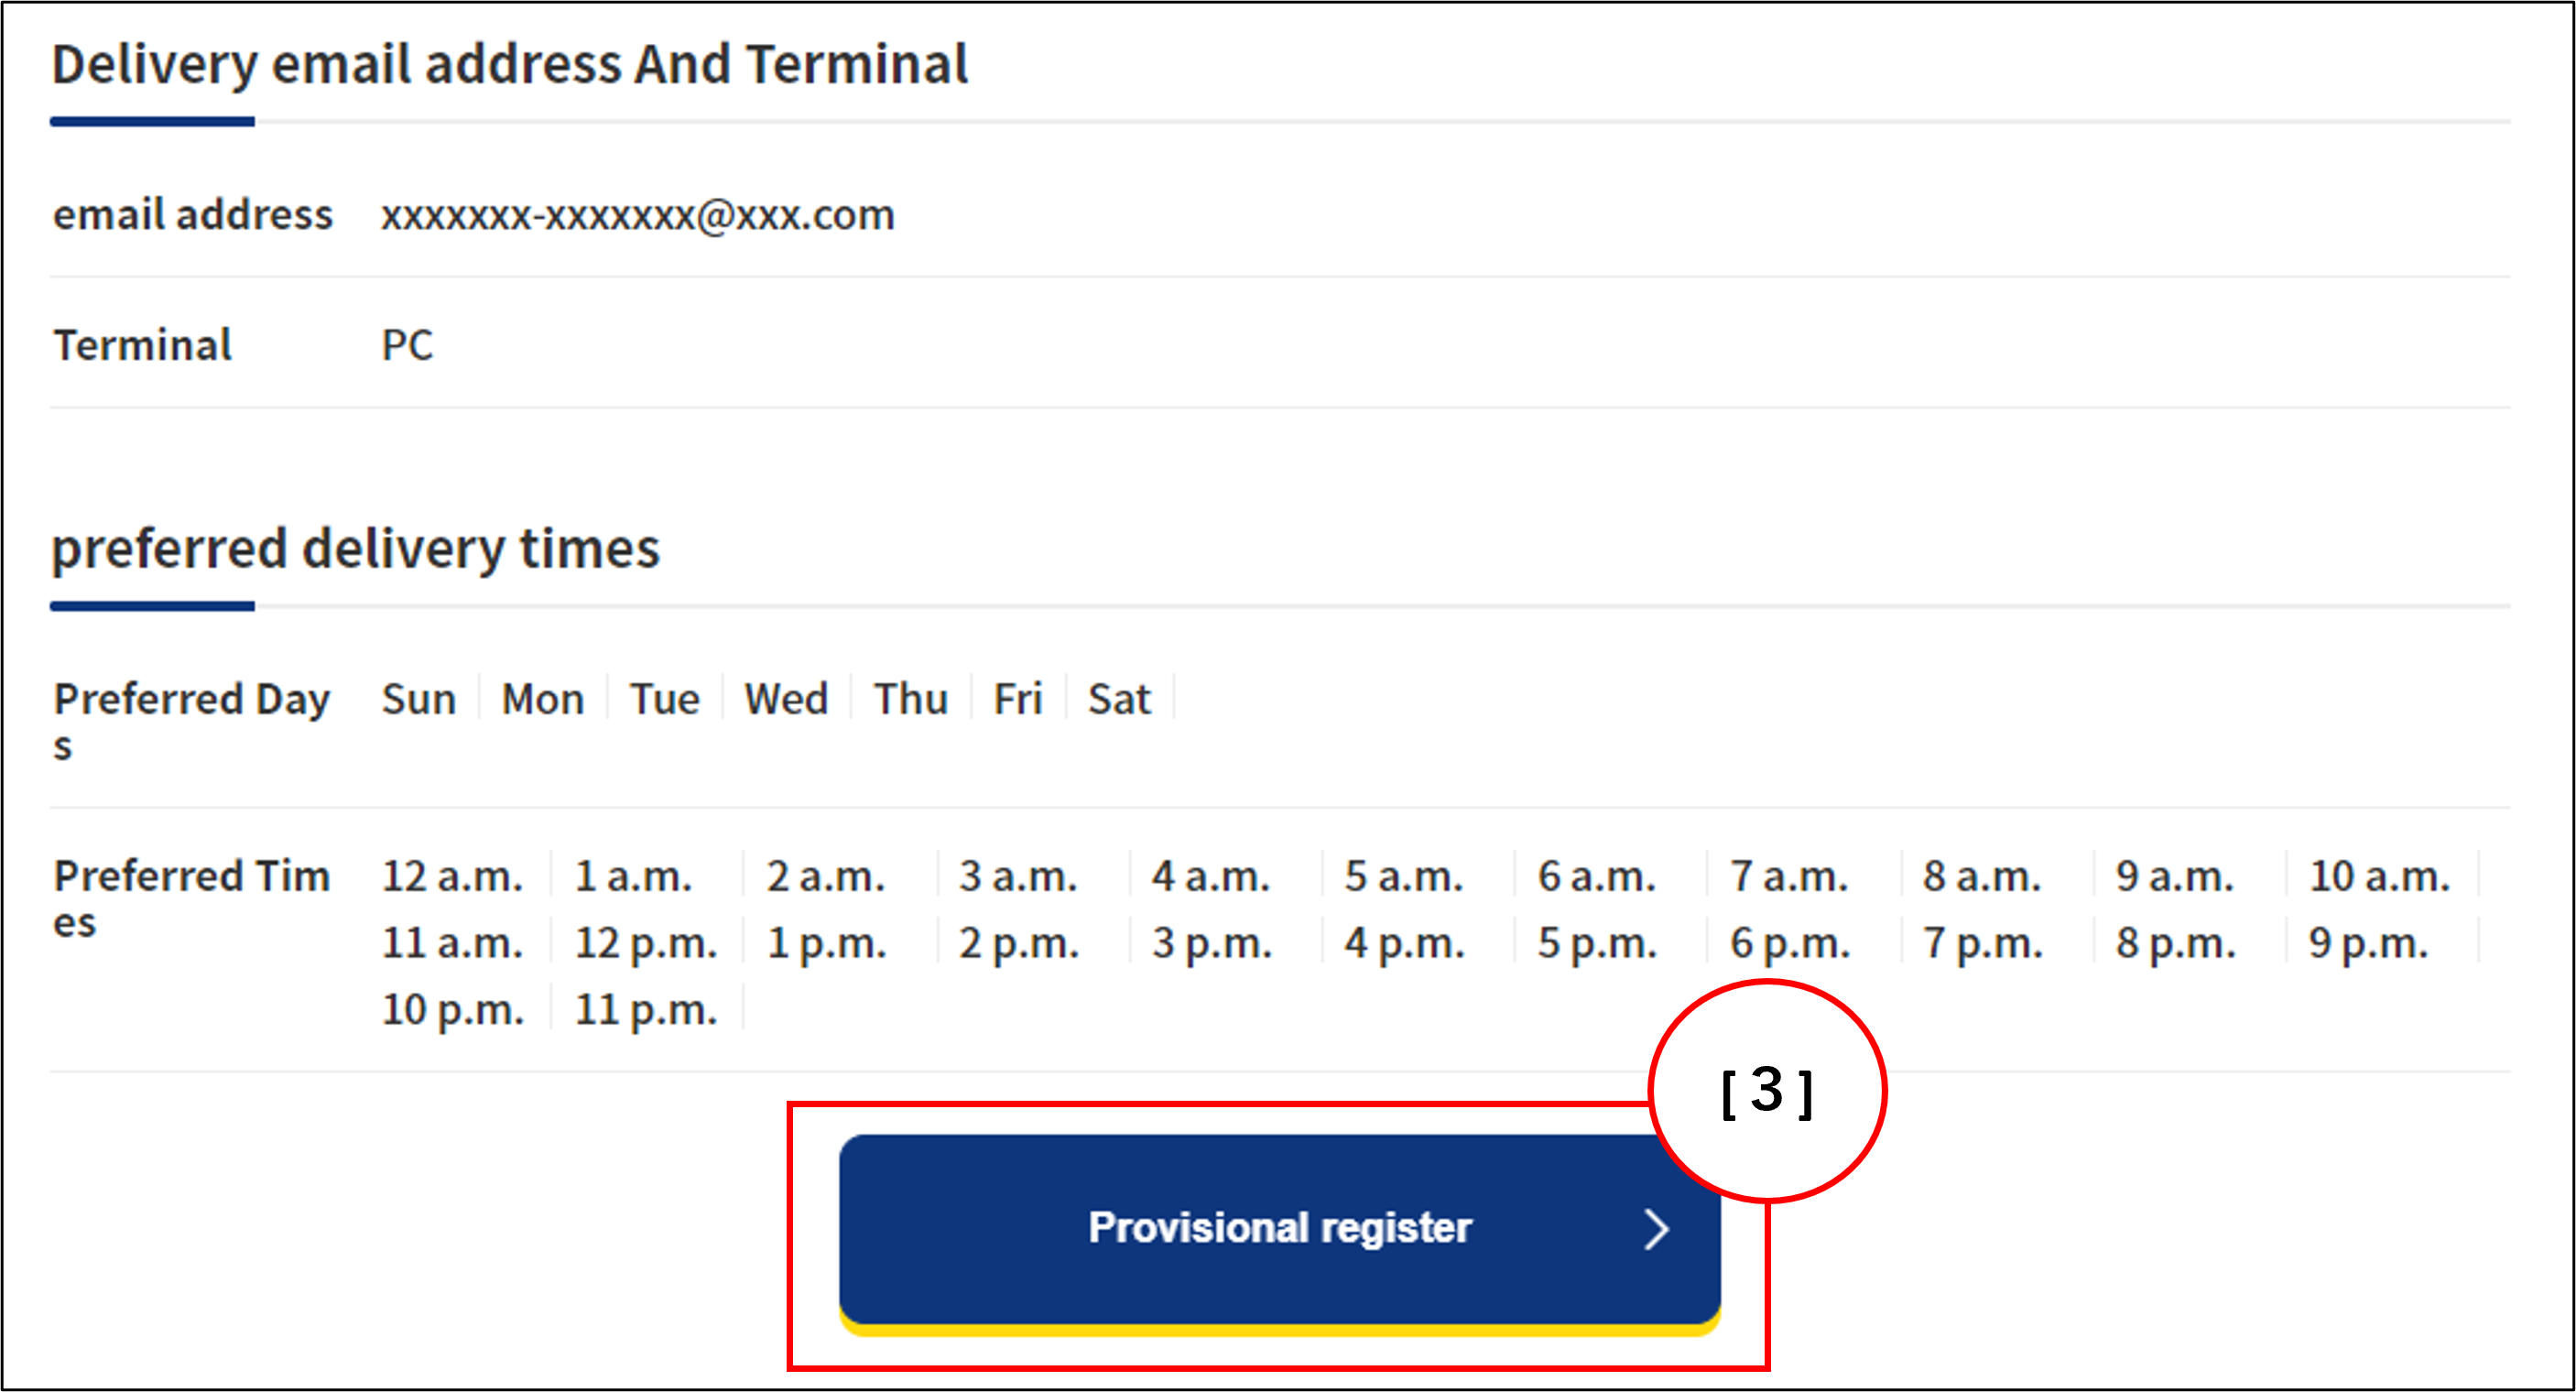Click the Provisional register button

pyautogui.click(x=1278, y=1228)
